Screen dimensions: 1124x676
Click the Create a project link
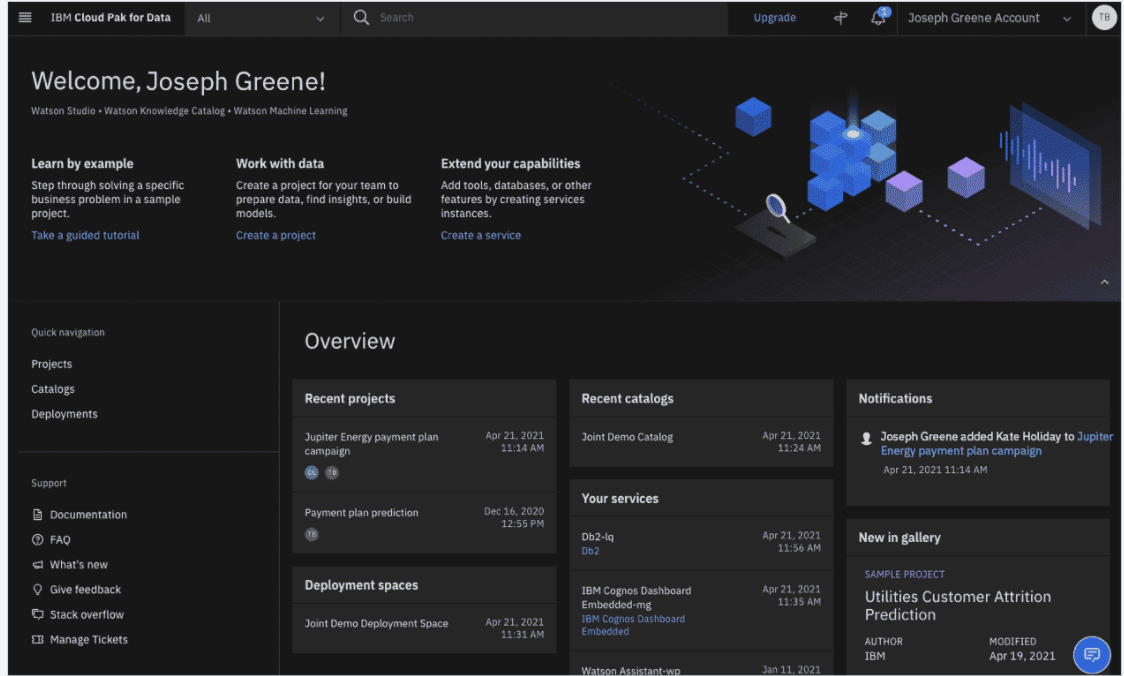pos(275,235)
